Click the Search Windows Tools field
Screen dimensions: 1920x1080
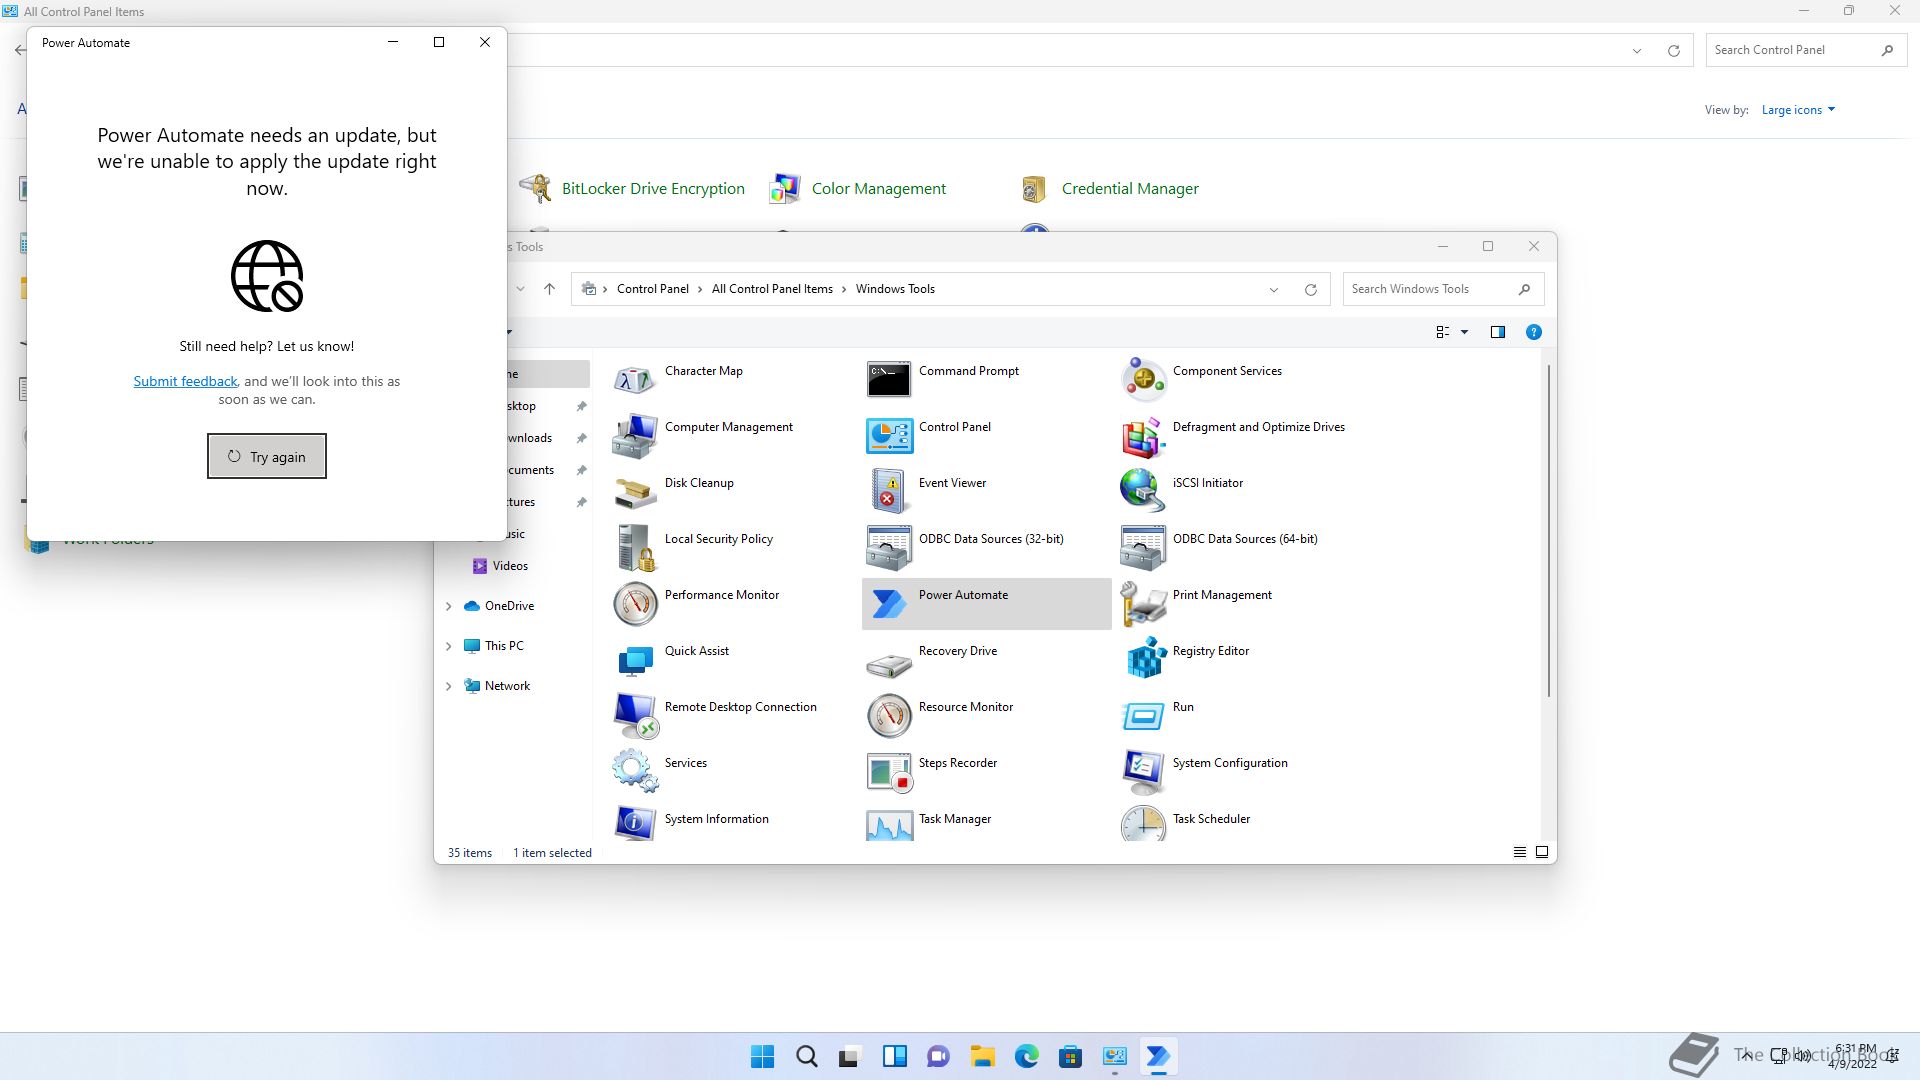click(x=1443, y=289)
